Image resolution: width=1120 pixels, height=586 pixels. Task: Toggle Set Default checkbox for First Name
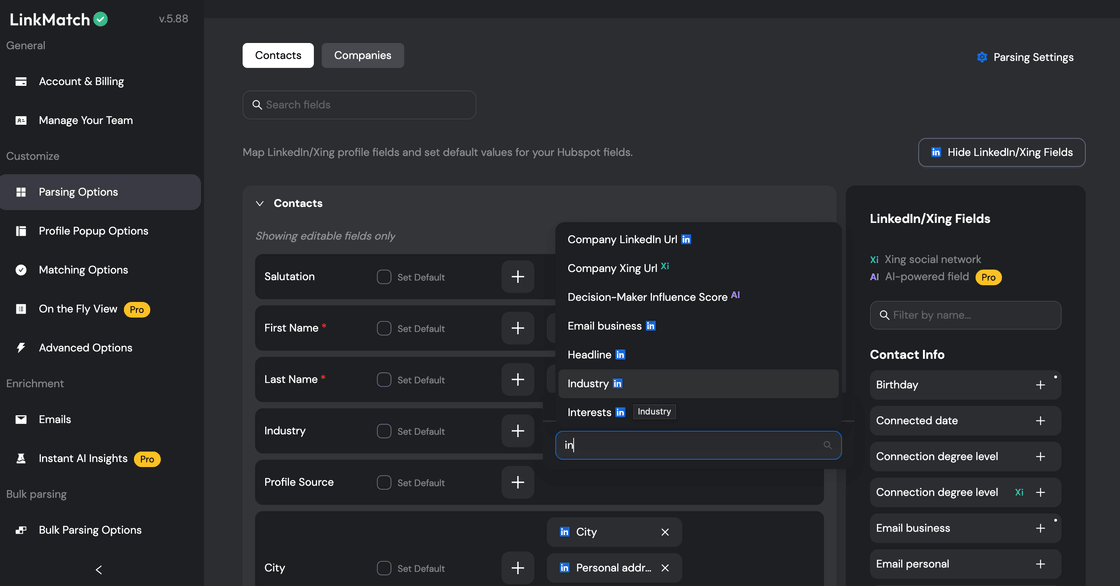tap(384, 328)
